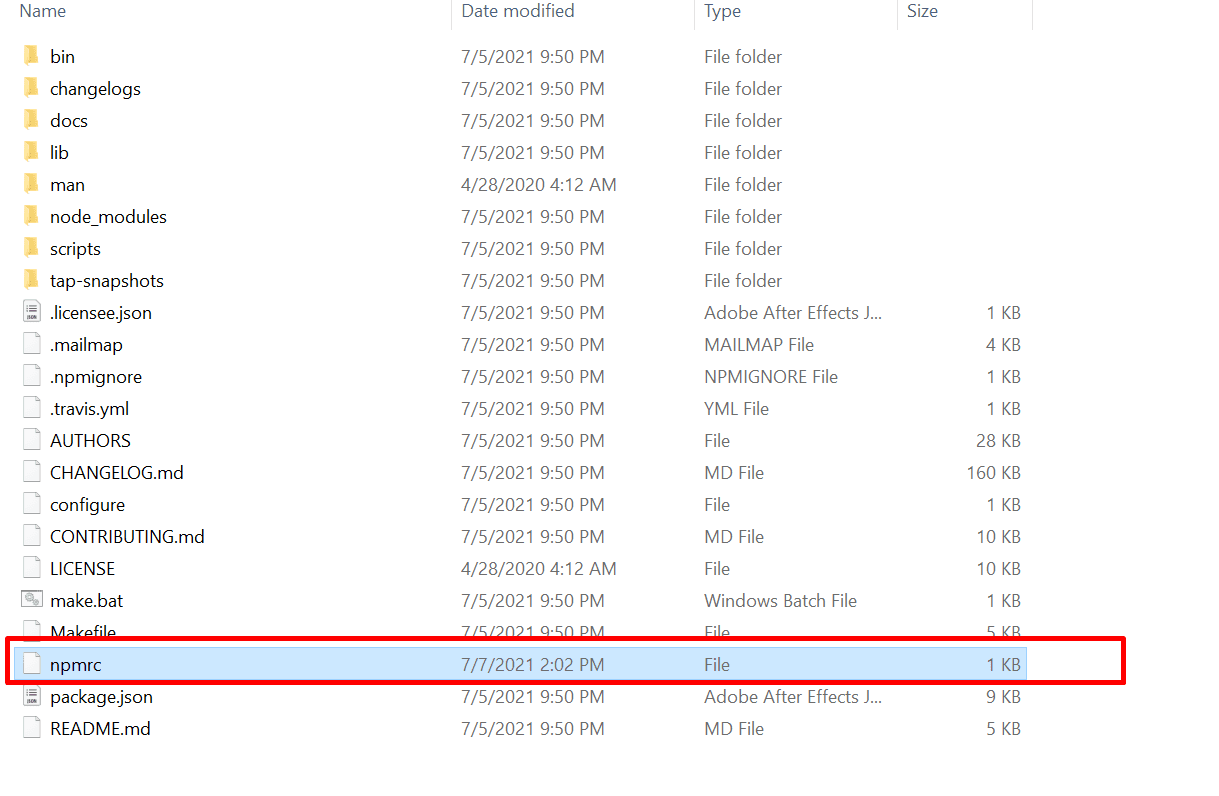Sort by the Name column header
Viewport: 1219px width, 796px height.
click(x=43, y=11)
